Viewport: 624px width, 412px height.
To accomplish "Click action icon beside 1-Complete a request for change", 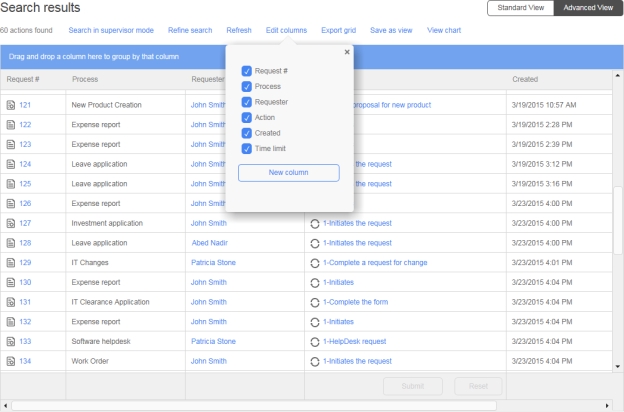I will point(314,263).
